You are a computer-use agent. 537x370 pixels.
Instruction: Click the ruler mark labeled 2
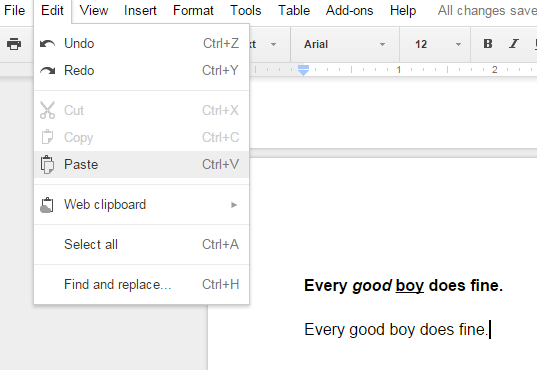point(495,70)
